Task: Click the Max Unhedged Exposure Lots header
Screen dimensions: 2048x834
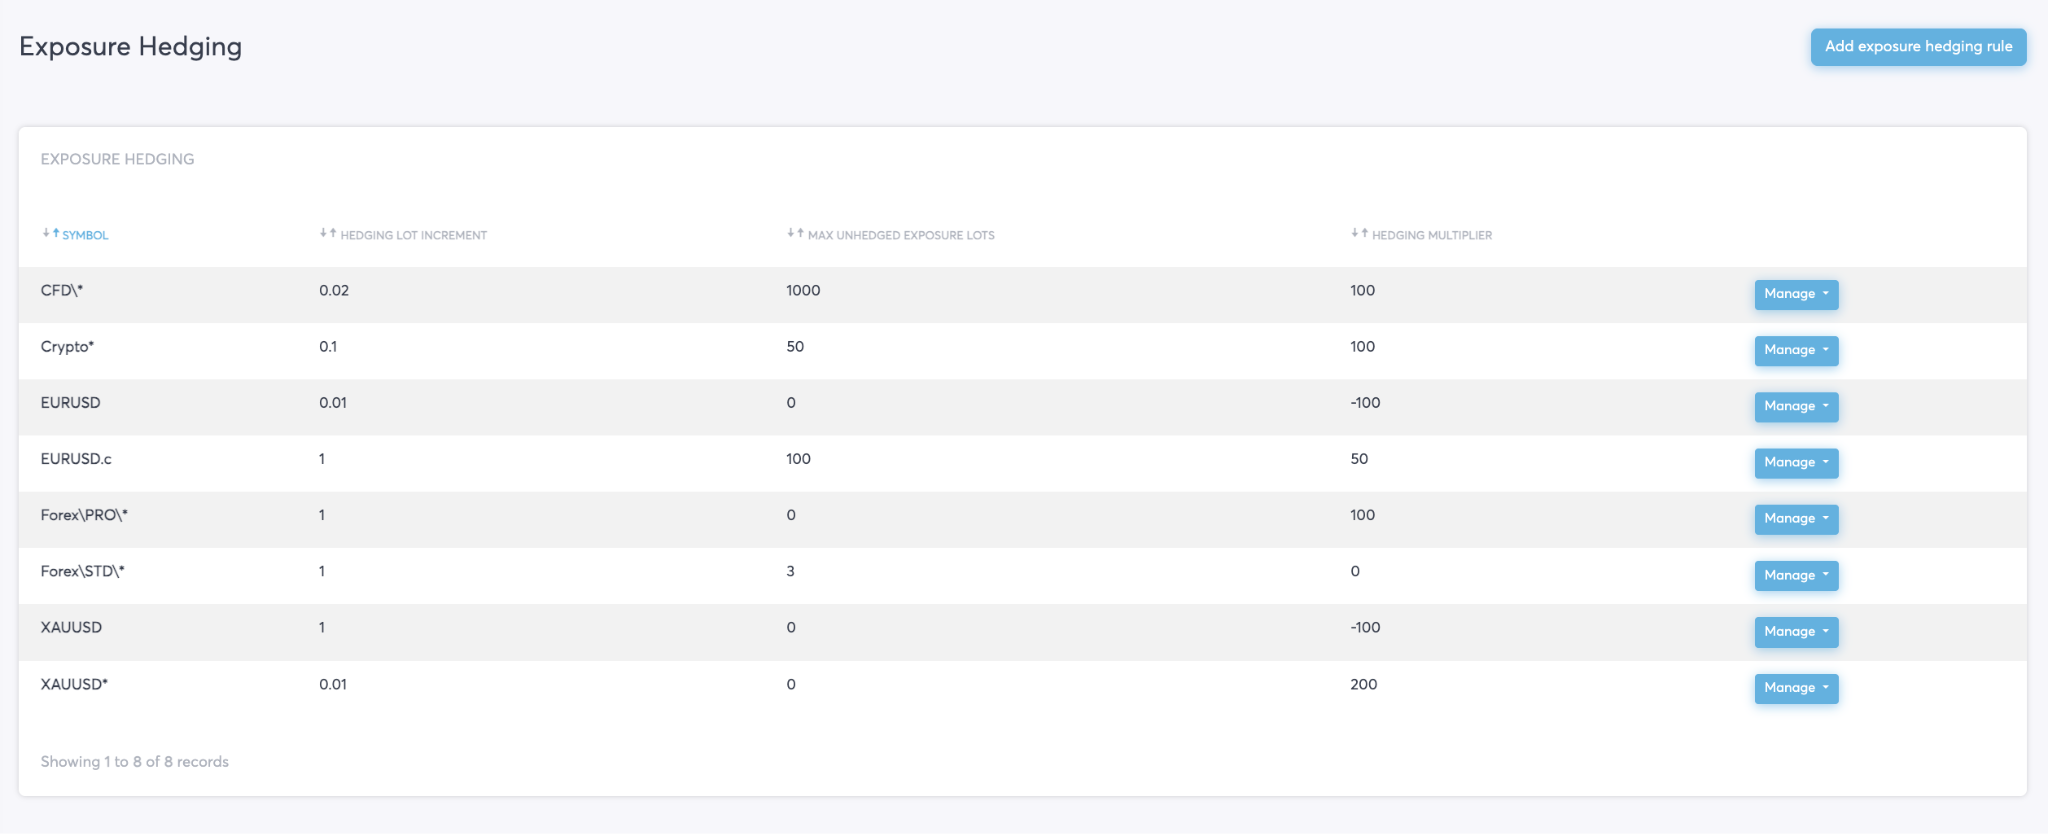Action: [x=900, y=235]
